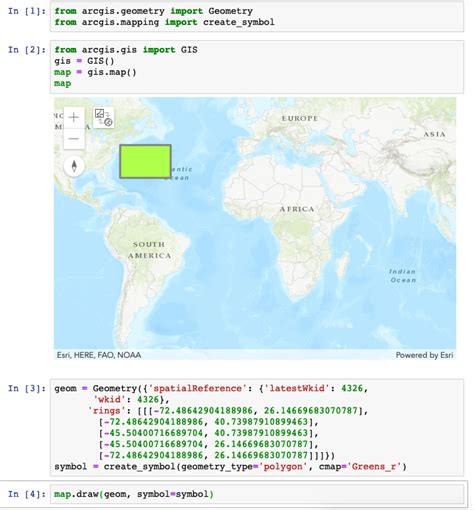Click the 'In [1]:' prompt label
The width and height of the screenshot is (474, 510).
click(x=27, y=11)
